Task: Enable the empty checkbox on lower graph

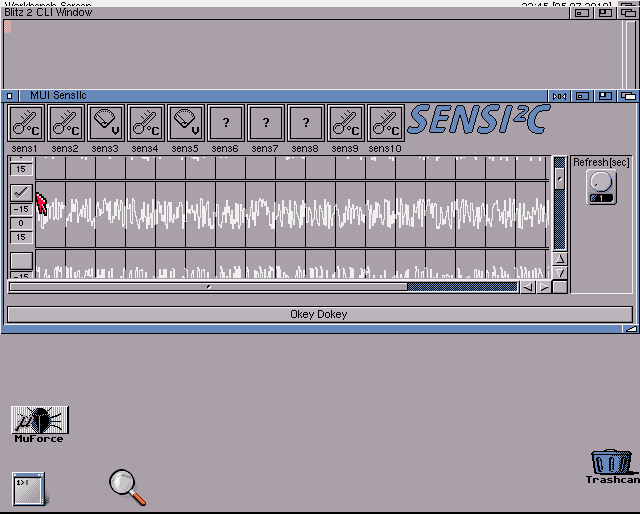Action: pos(21,261)
